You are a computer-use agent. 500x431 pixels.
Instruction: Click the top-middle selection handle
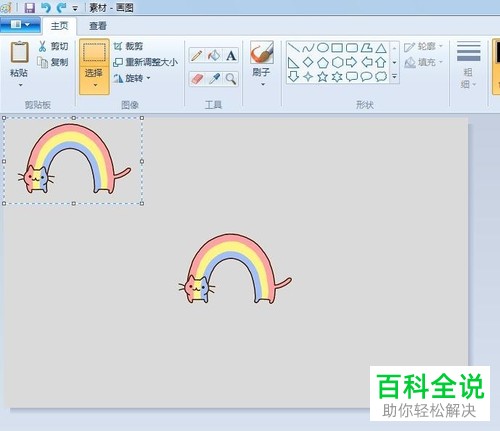coord(74,118)
